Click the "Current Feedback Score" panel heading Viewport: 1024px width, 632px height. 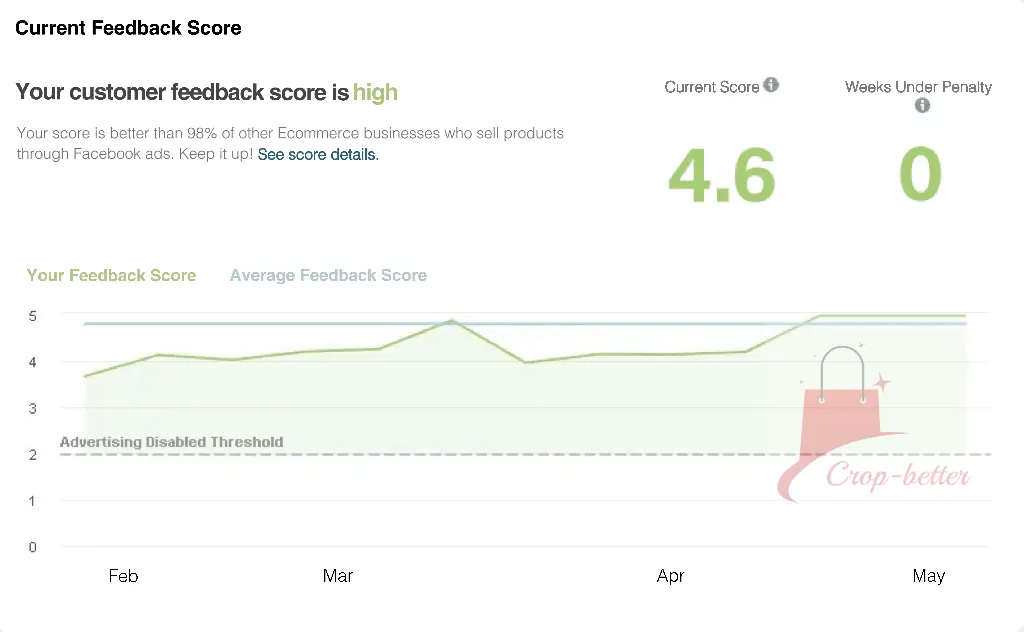point(128,28)
